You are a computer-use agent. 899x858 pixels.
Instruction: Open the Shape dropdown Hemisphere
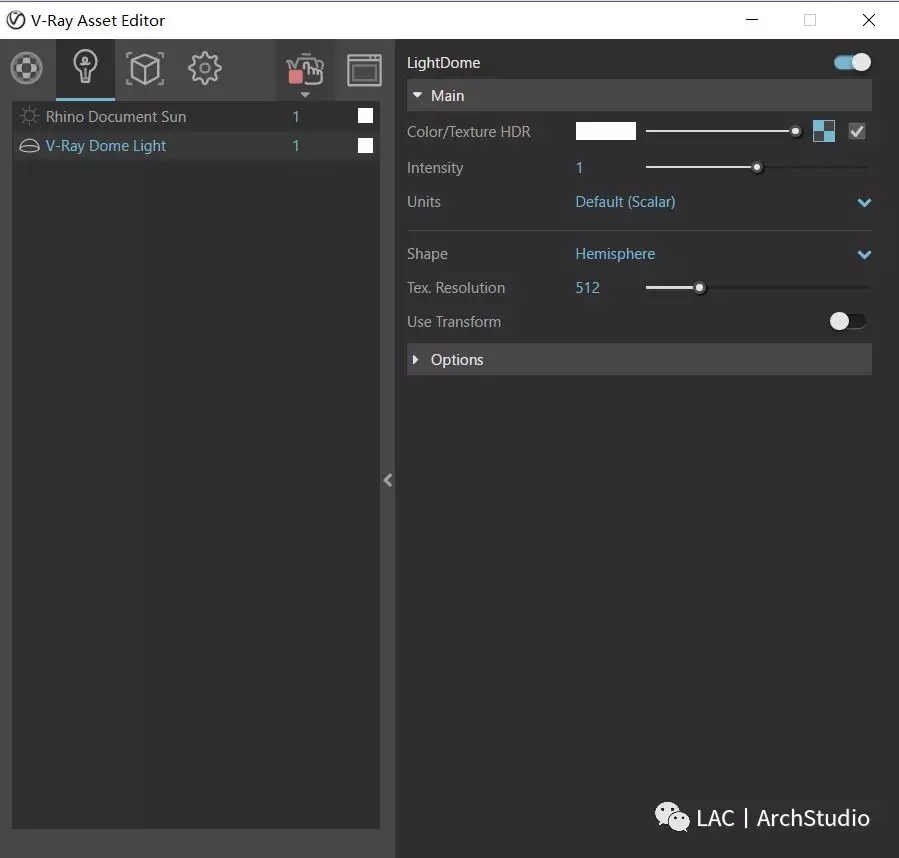pos(723,254)
